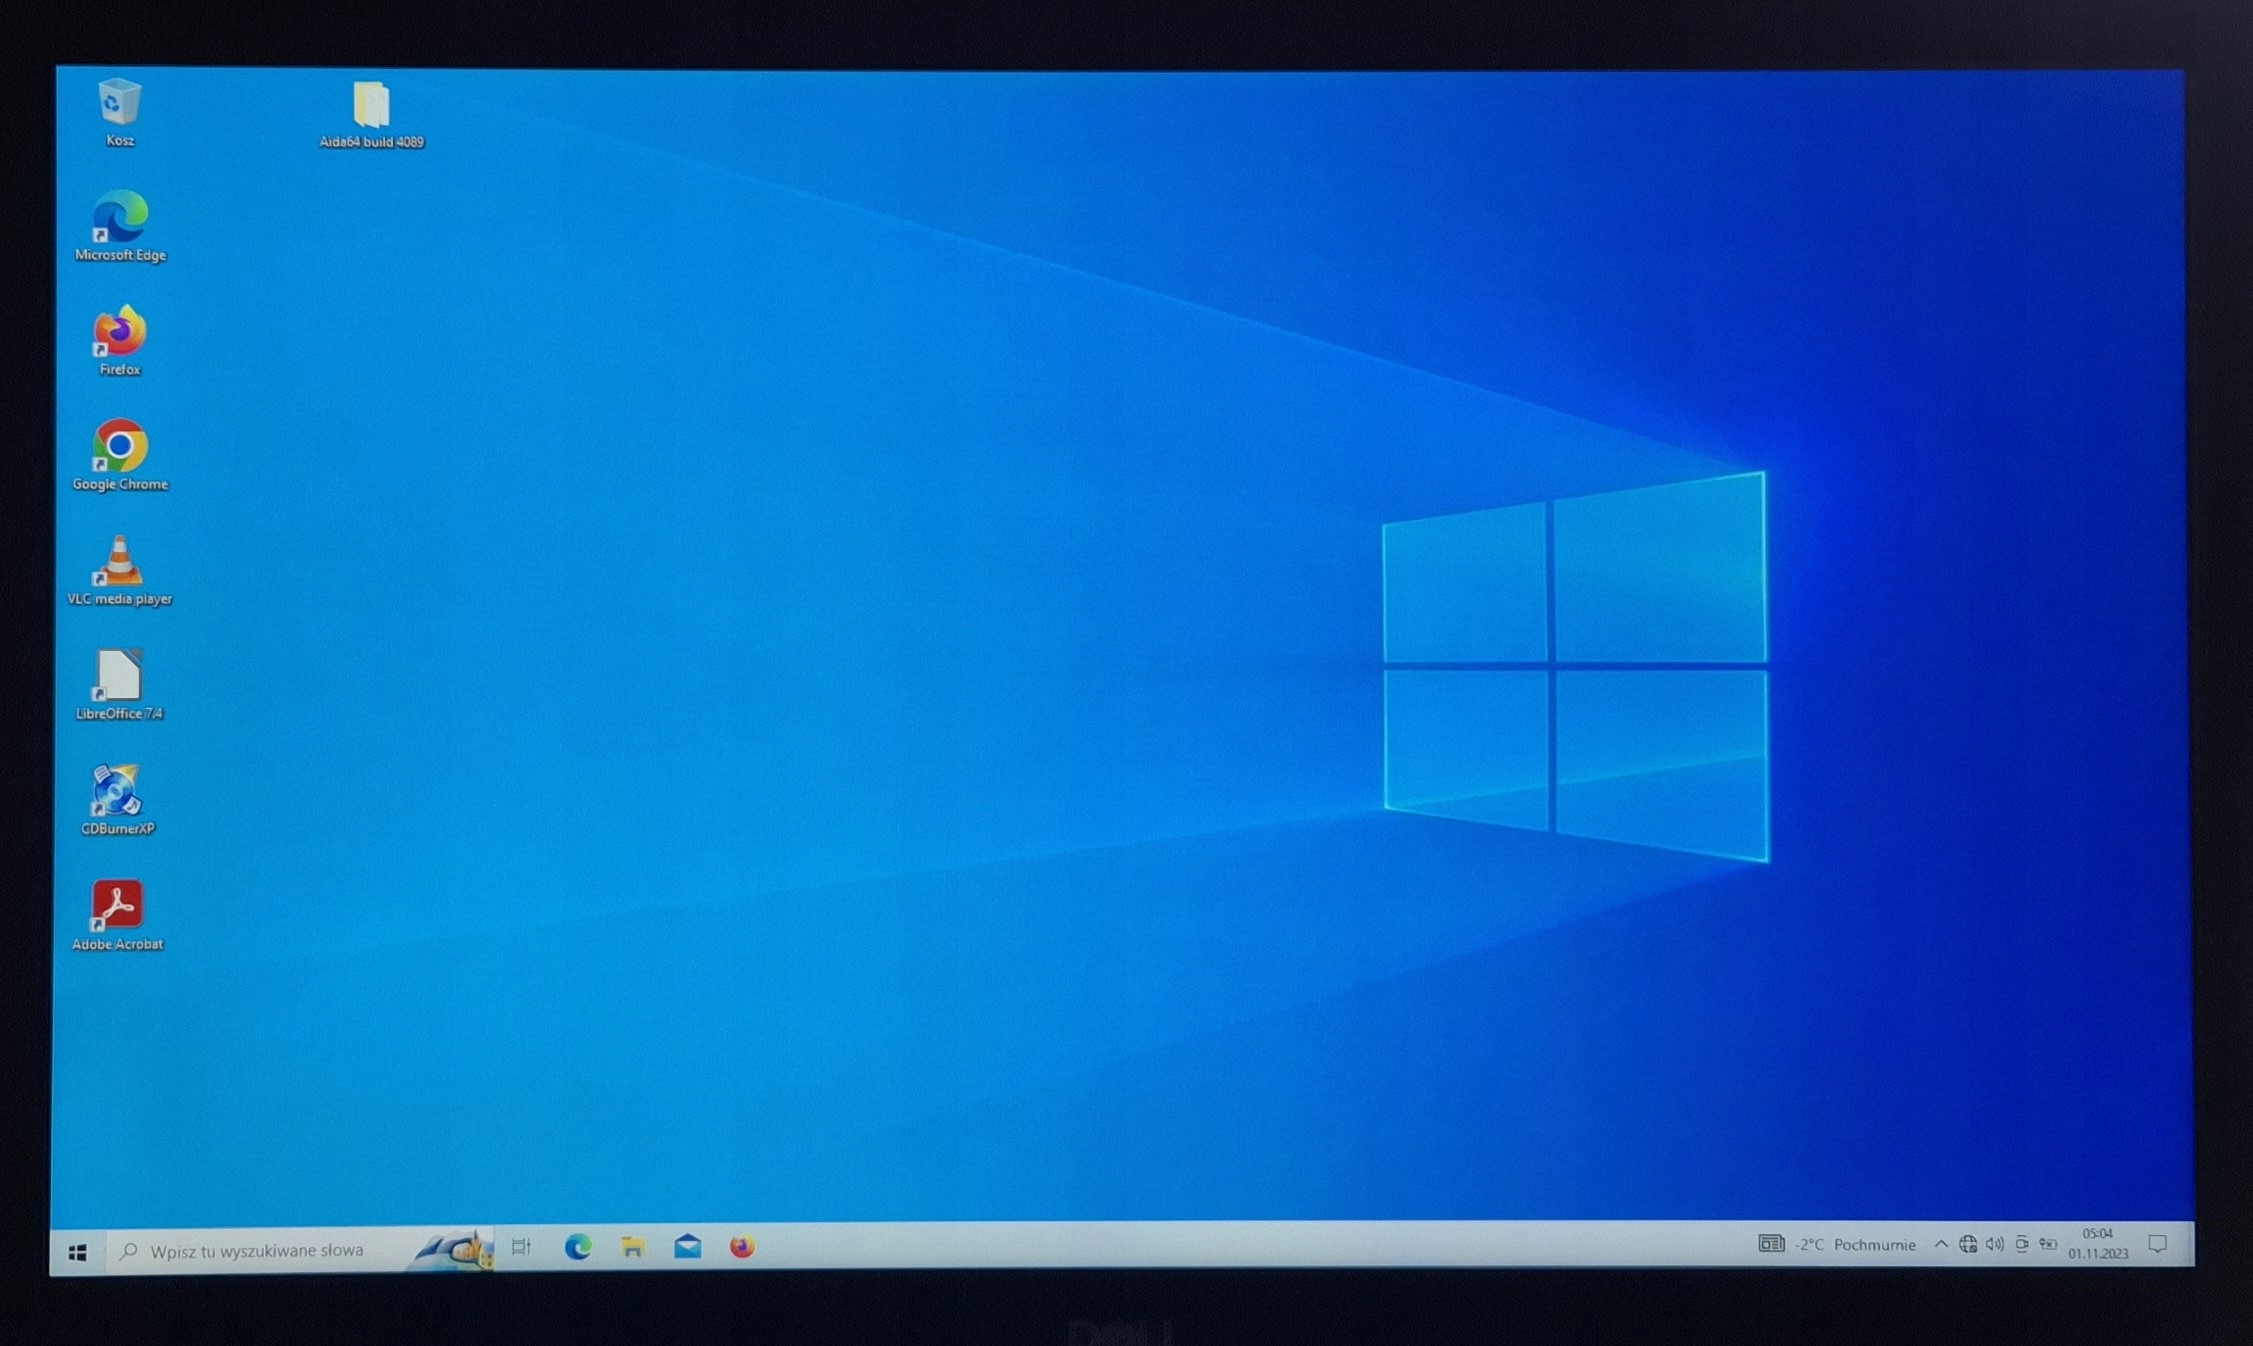Select the Microsoft Edge desktop shortcut

[x=120, y=227]
